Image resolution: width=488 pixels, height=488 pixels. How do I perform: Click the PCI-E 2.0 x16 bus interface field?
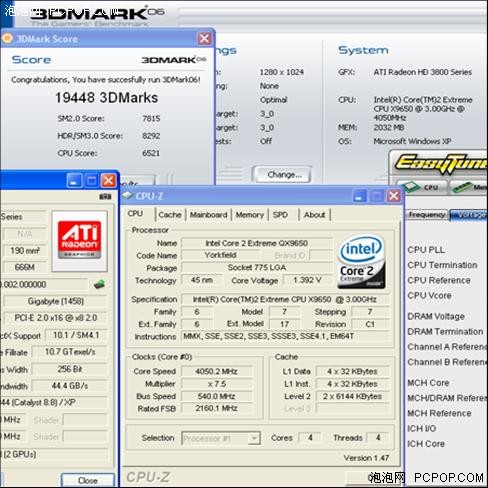[55, 318]
